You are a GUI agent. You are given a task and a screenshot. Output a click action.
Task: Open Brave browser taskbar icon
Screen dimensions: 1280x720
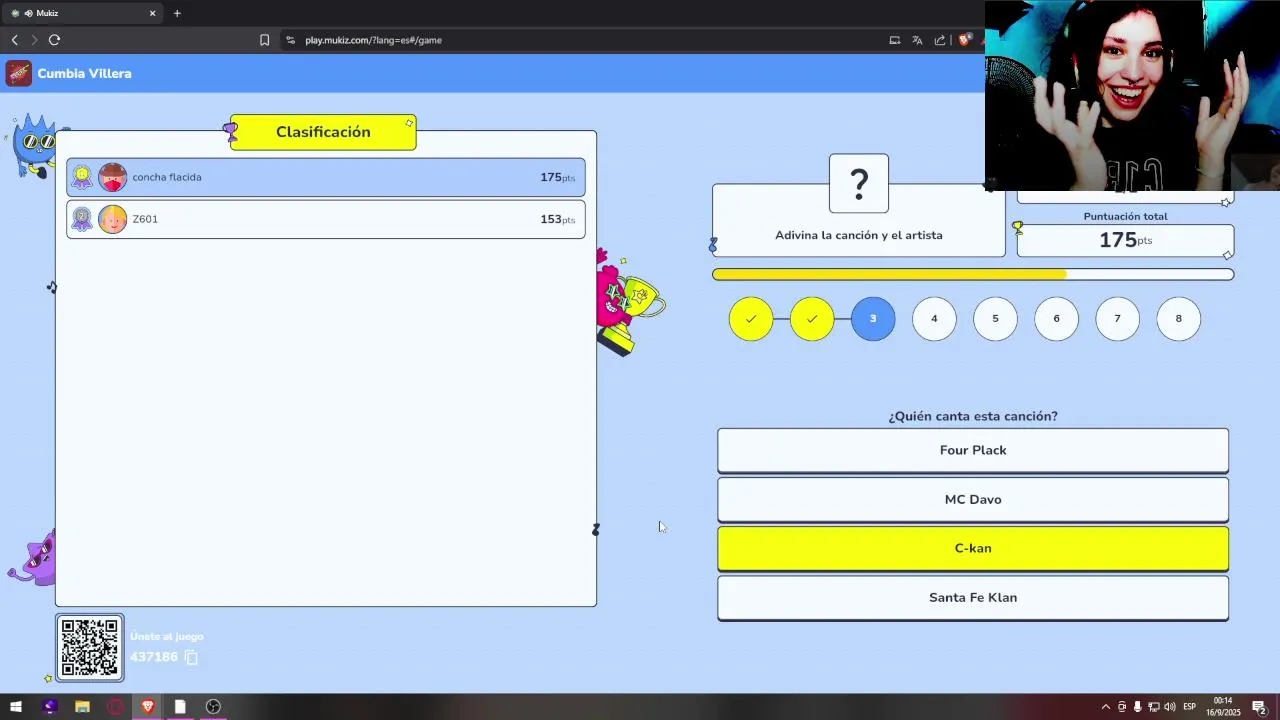[148, 707]
